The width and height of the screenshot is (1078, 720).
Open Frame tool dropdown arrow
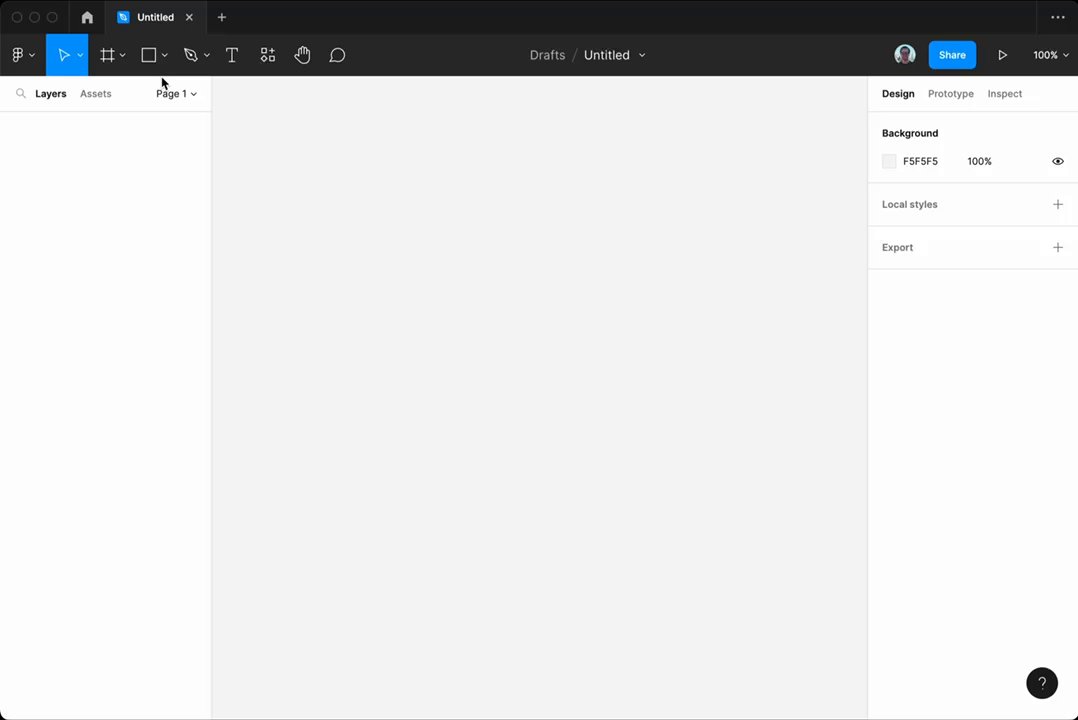122,55
